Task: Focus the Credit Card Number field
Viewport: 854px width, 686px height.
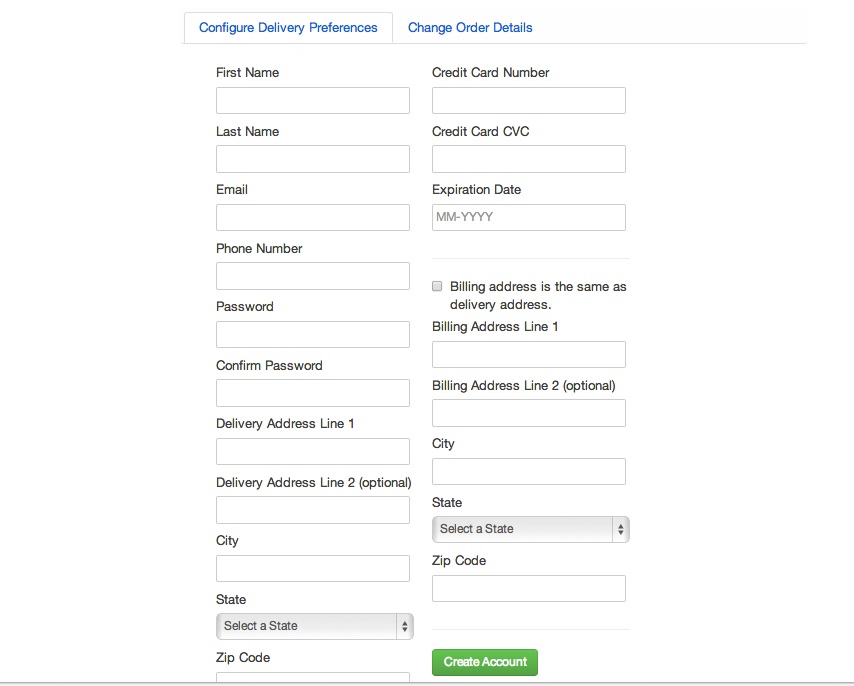Action: coord(529,100)
